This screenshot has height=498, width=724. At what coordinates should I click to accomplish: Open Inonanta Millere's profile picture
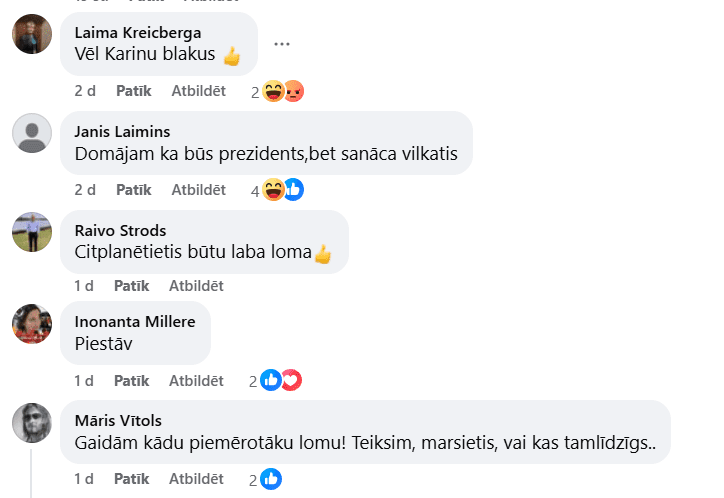(x=32, y=323)
